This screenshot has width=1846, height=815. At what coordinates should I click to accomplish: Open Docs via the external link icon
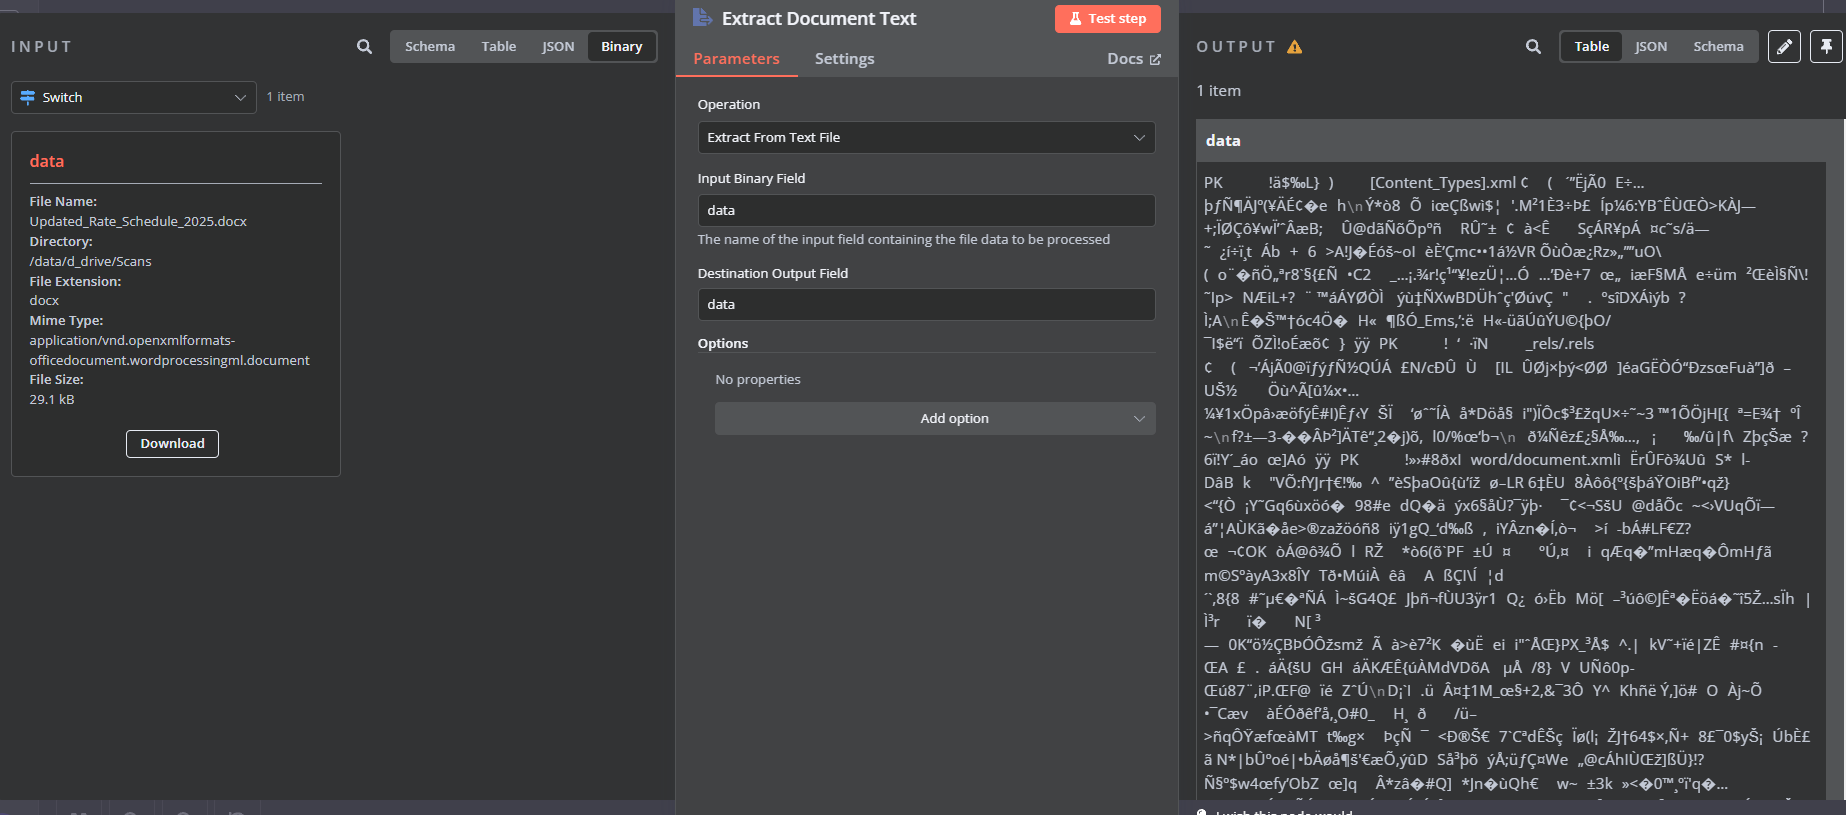1155,59
